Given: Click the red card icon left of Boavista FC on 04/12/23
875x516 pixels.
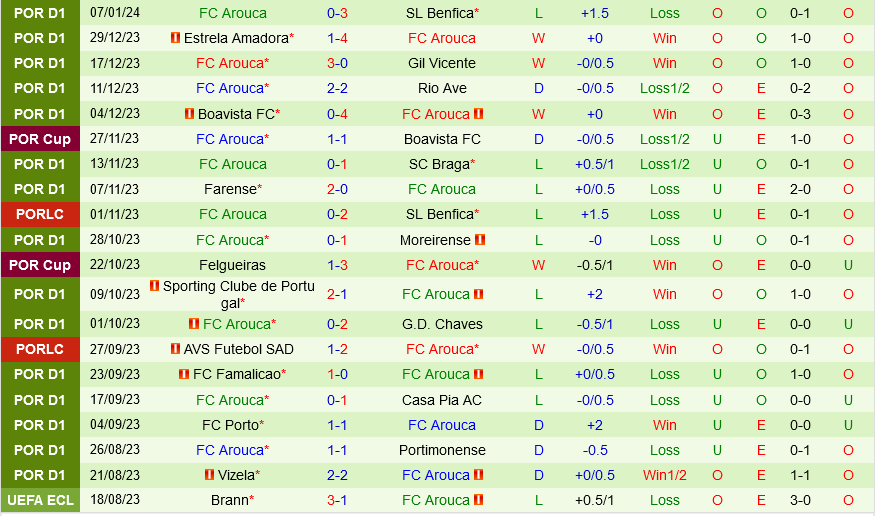Looking at the screenshot, I should click(x=189, y=114).
